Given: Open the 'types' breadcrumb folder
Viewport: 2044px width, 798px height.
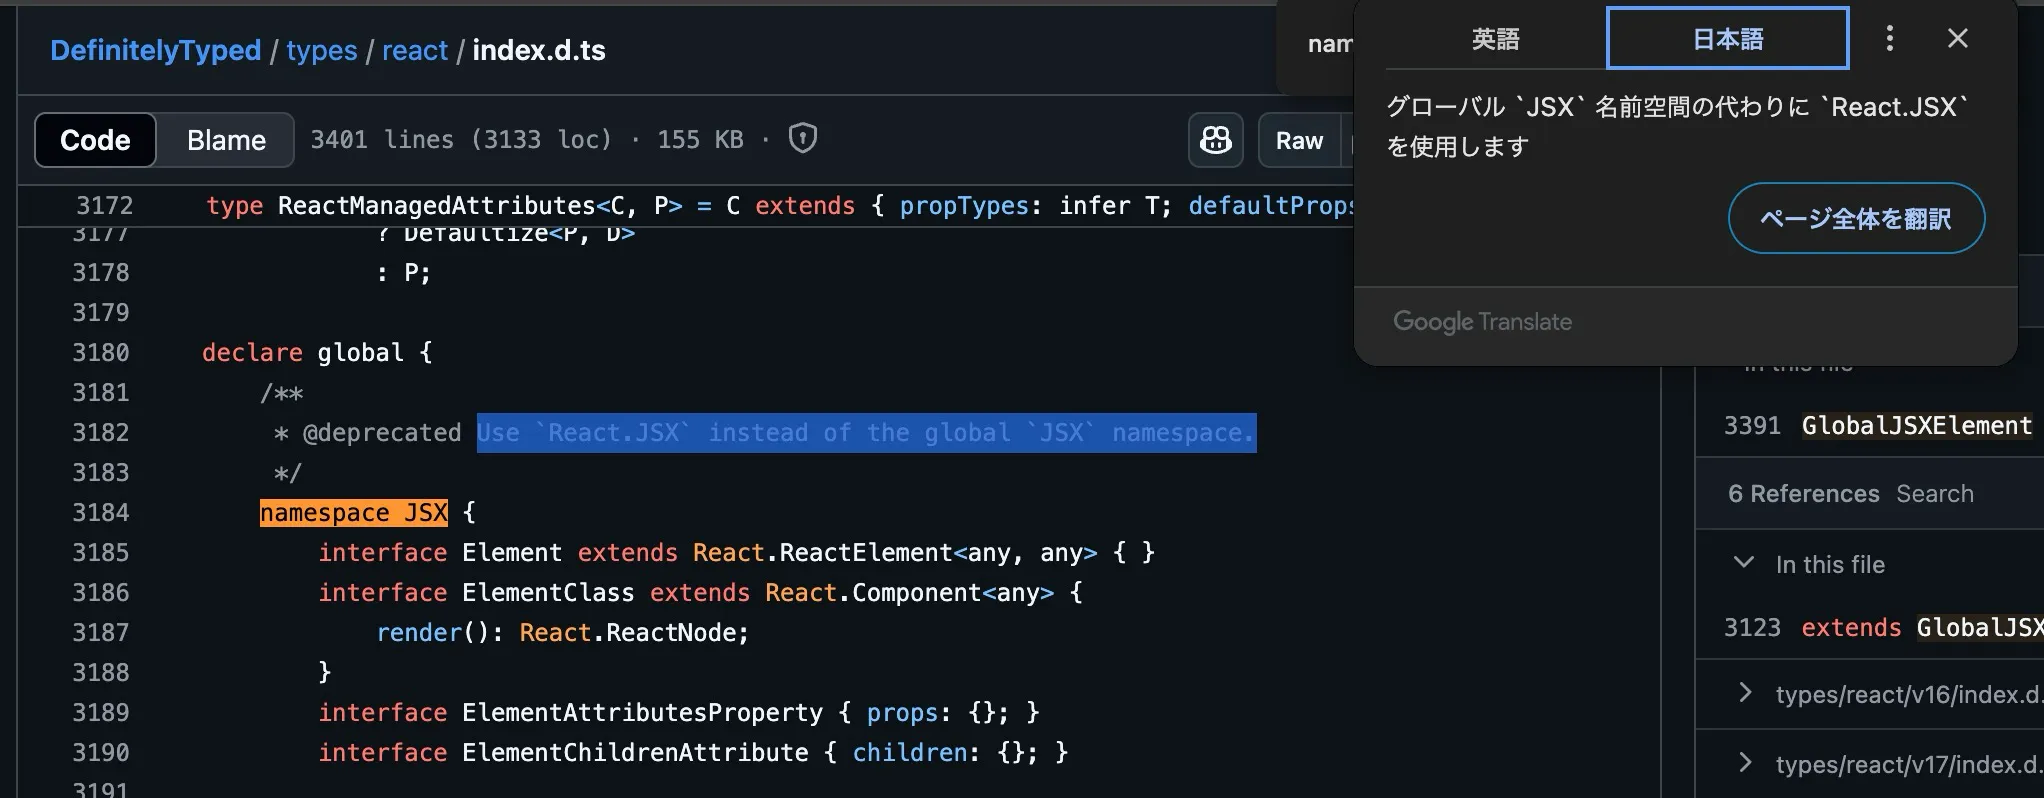Looking at the screenshot, I should coord(321,50).
